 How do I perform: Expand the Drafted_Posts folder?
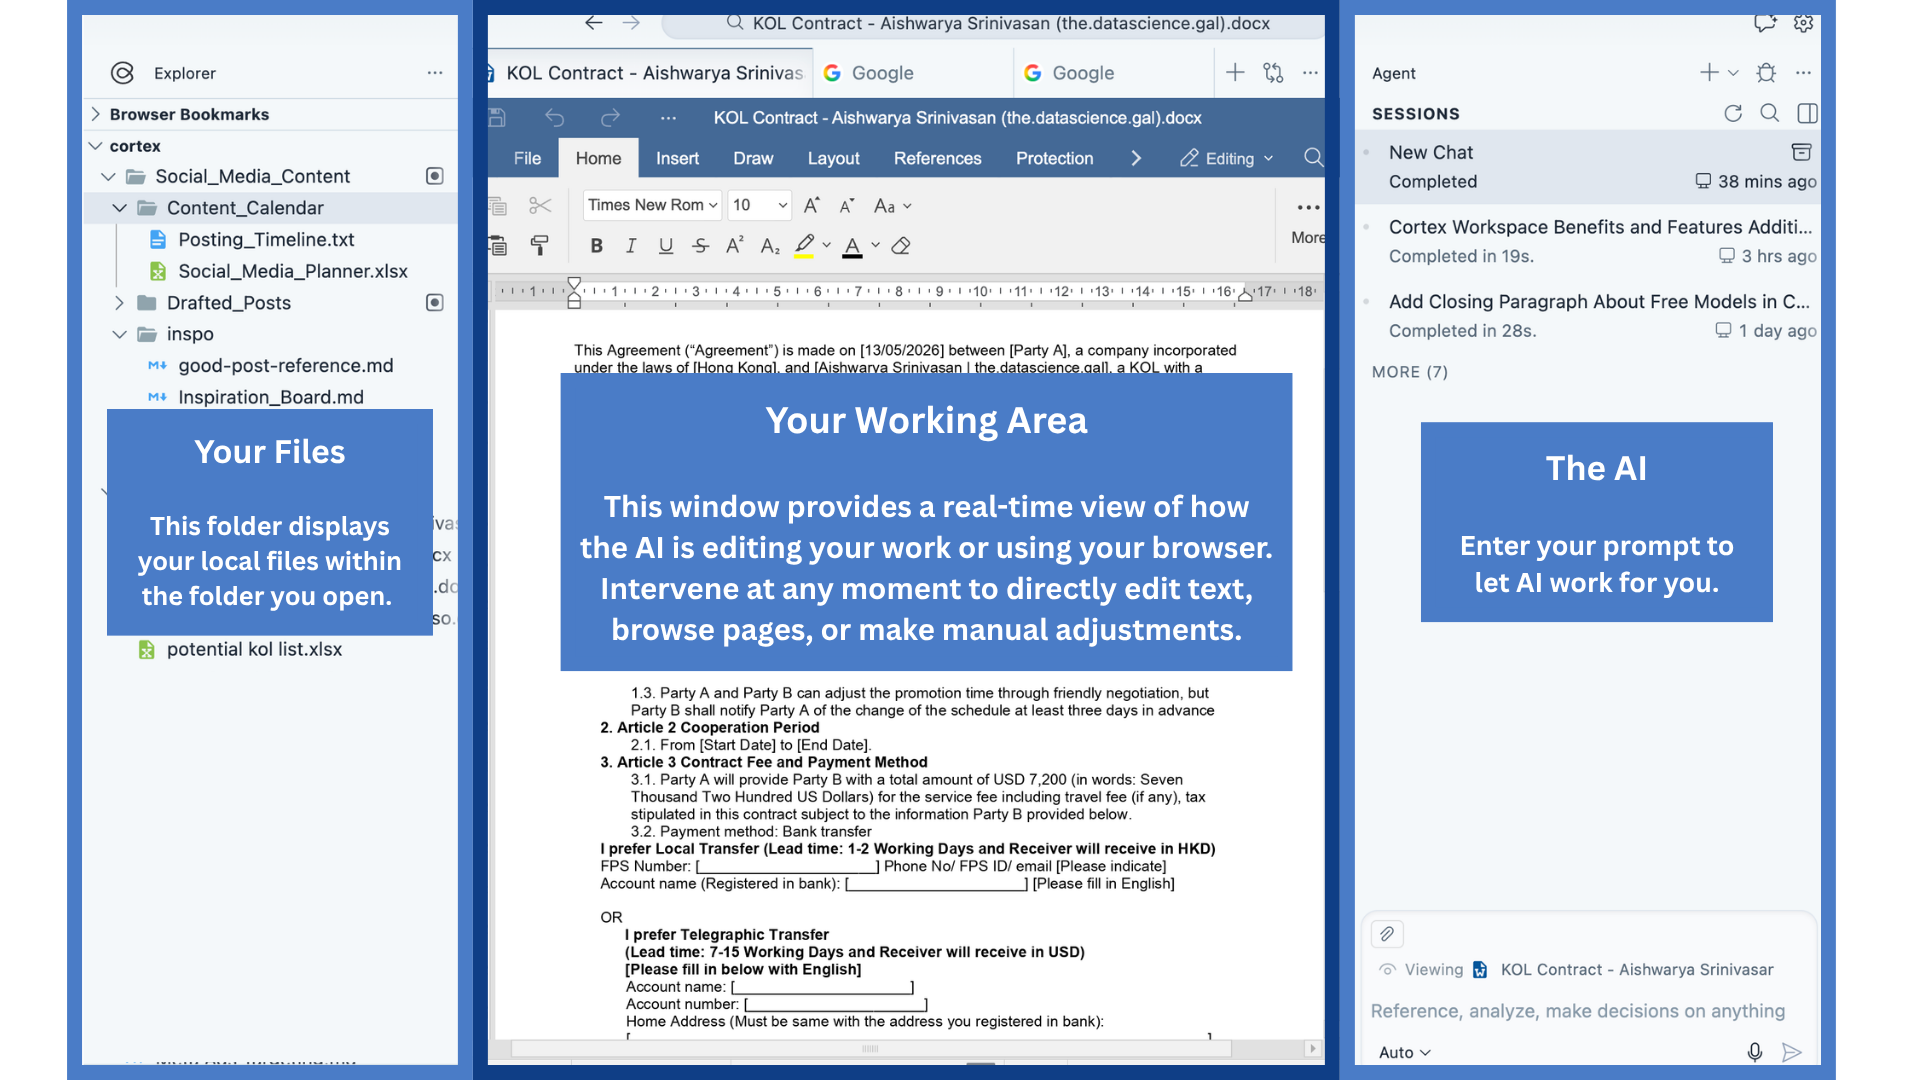coord(119,303)
